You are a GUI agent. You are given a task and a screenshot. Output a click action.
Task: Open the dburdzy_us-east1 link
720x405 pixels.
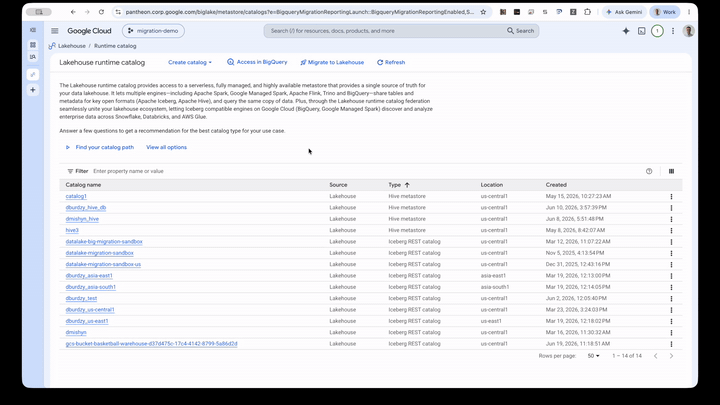87,321
